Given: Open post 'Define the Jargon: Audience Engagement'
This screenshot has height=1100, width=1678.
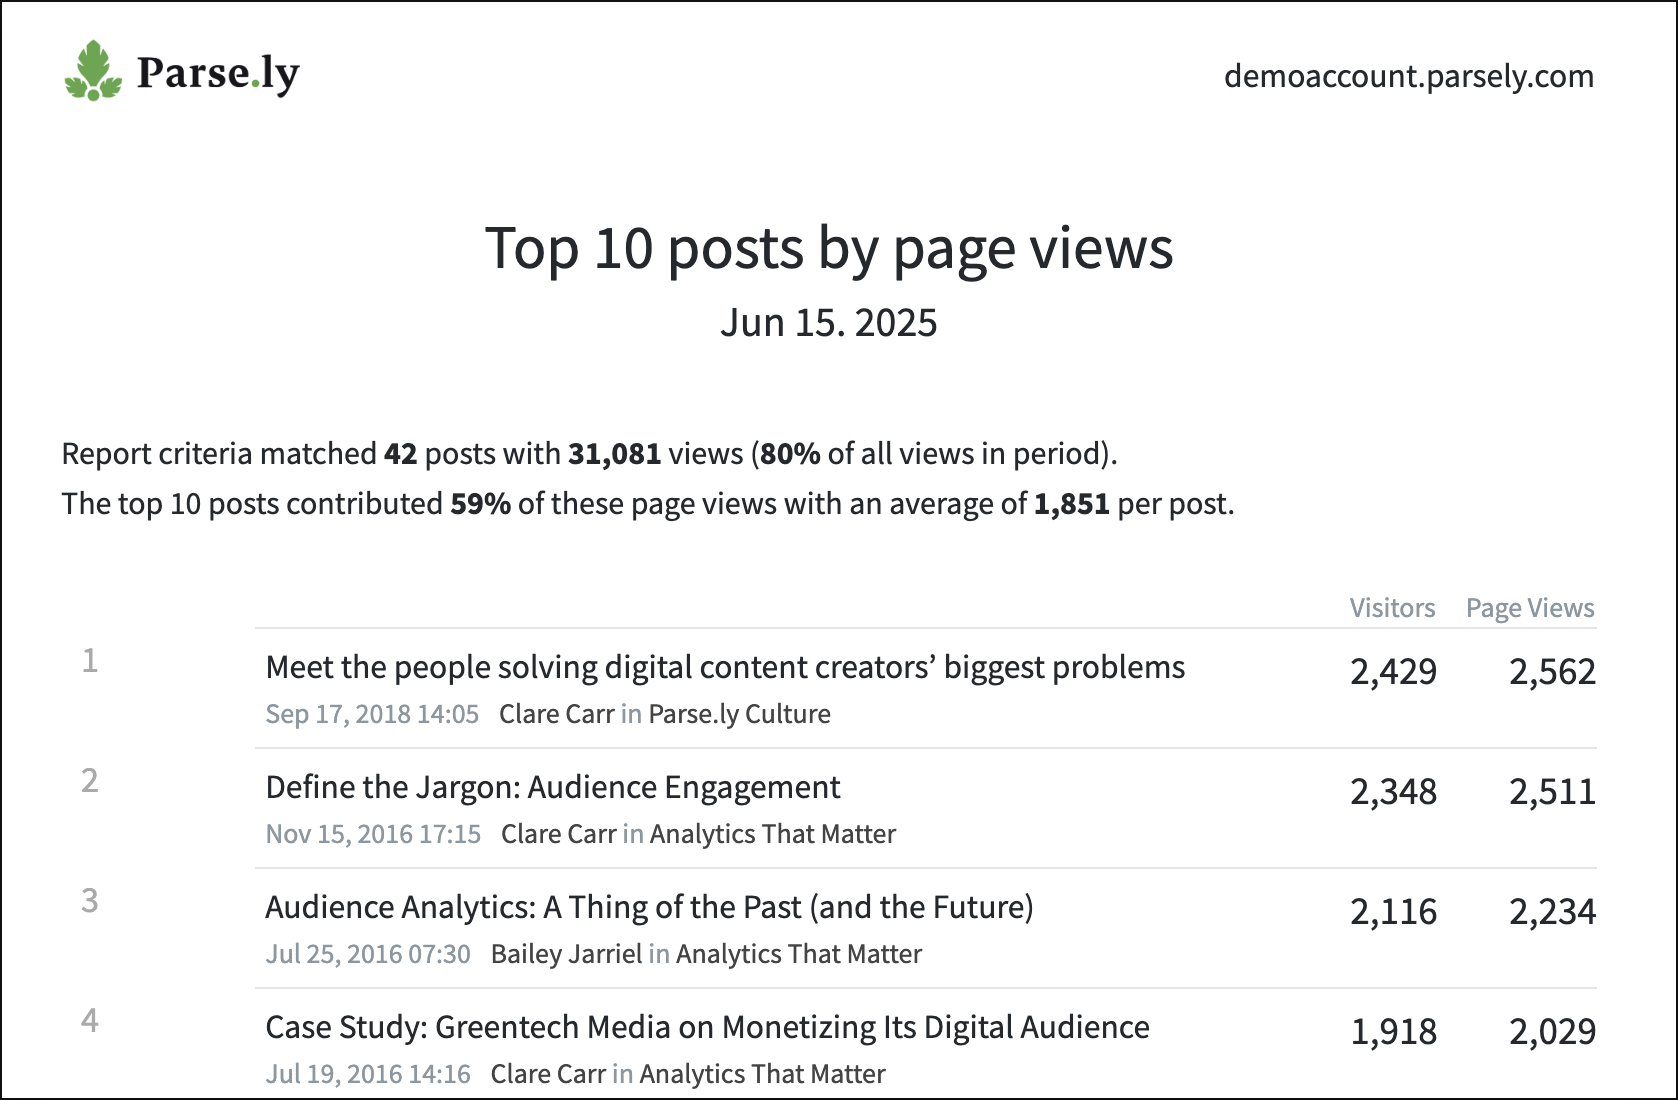Looking at the screenshot, I should click(553, 788).
